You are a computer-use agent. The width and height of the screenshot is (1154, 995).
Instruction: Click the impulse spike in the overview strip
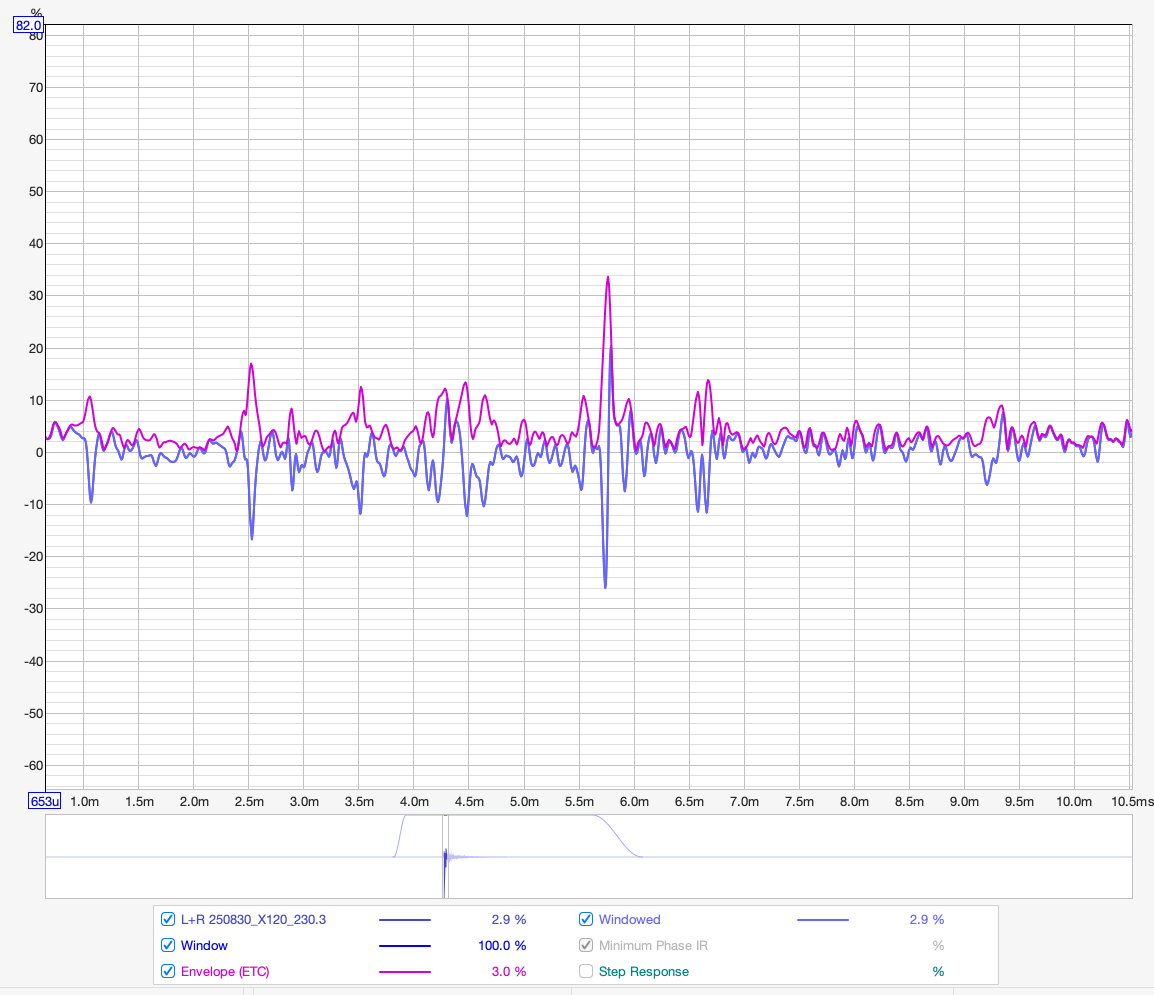444,857
